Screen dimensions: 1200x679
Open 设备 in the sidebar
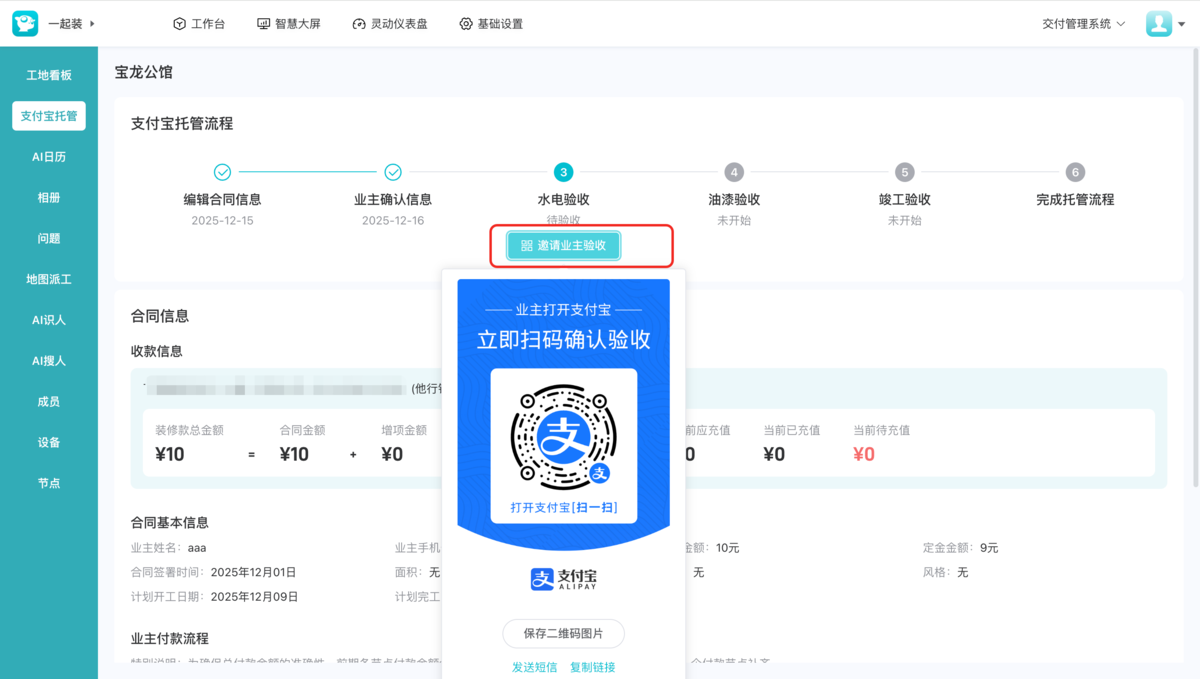point(49,442)
